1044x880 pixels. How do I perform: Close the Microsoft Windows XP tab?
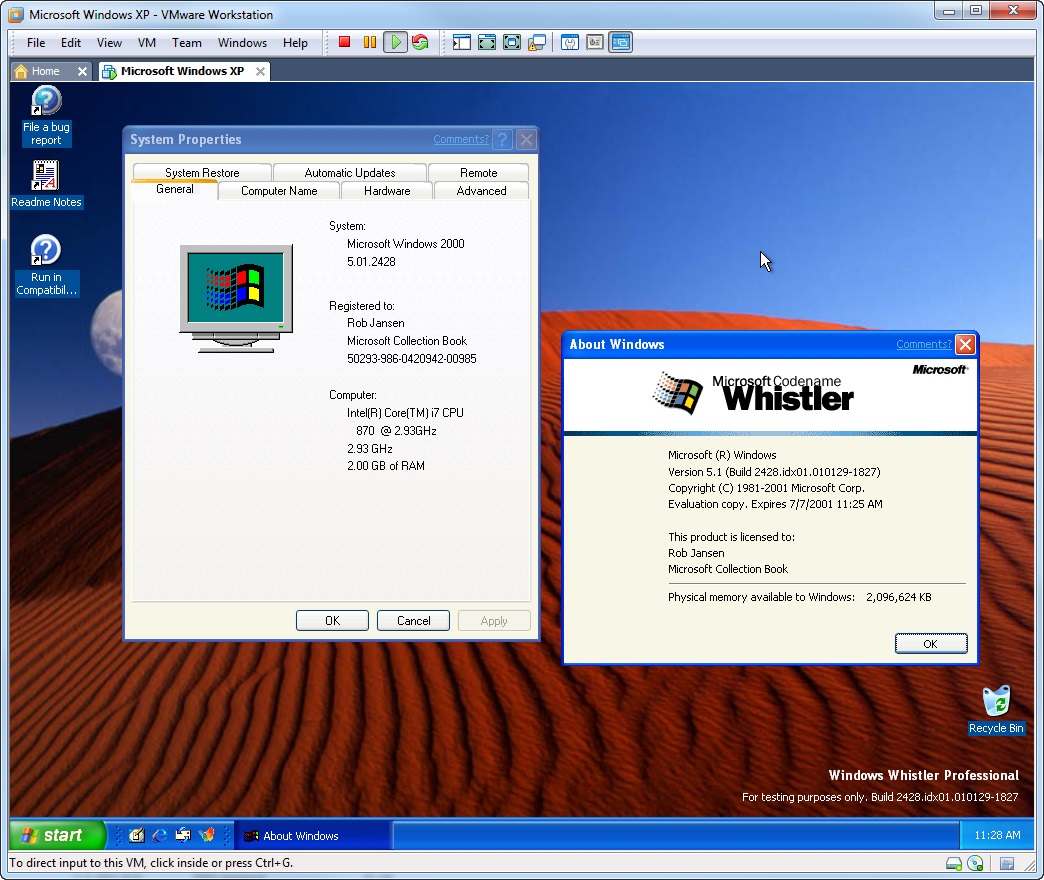click(260, 71)
